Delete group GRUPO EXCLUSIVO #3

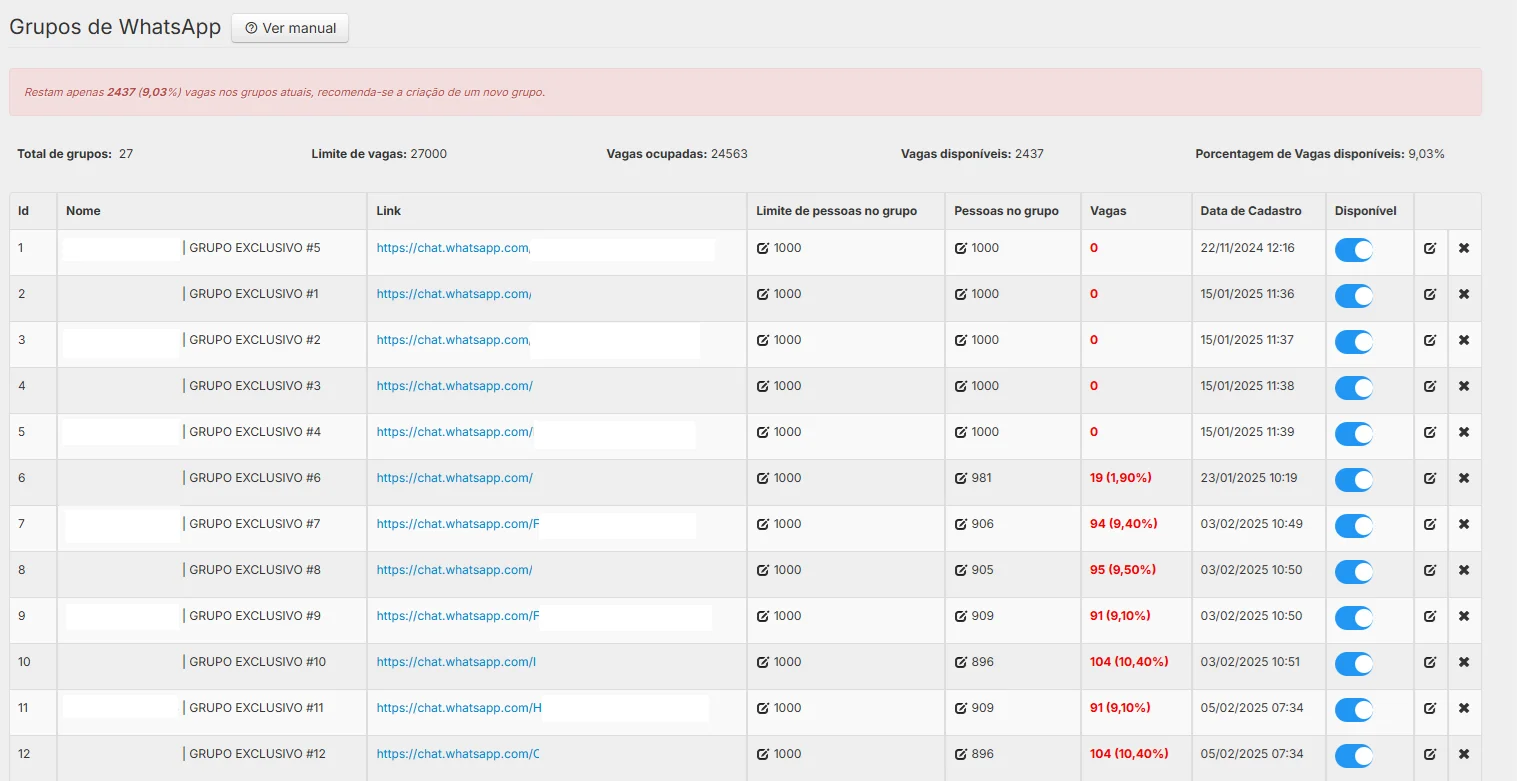[x=1464, y=386]
